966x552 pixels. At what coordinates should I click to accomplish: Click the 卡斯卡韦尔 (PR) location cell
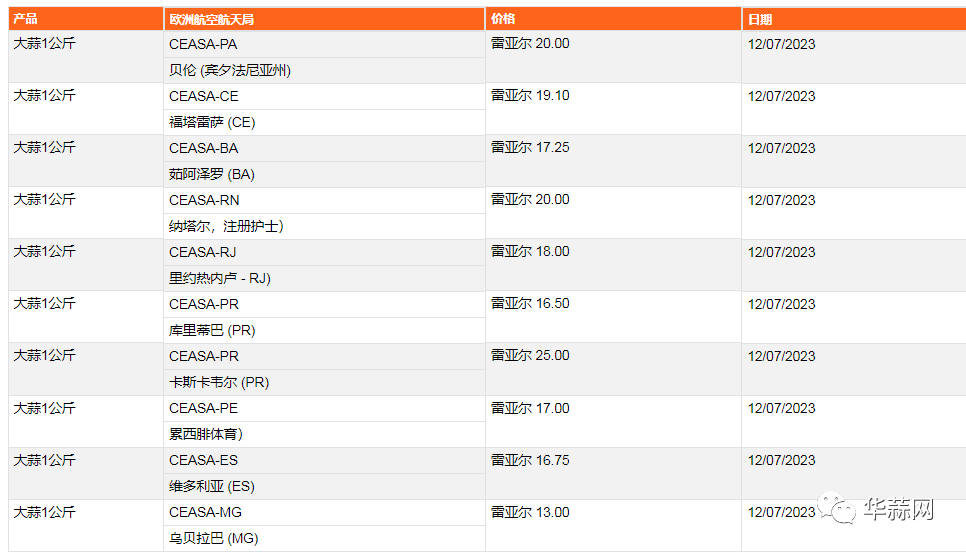coord(324,383)
